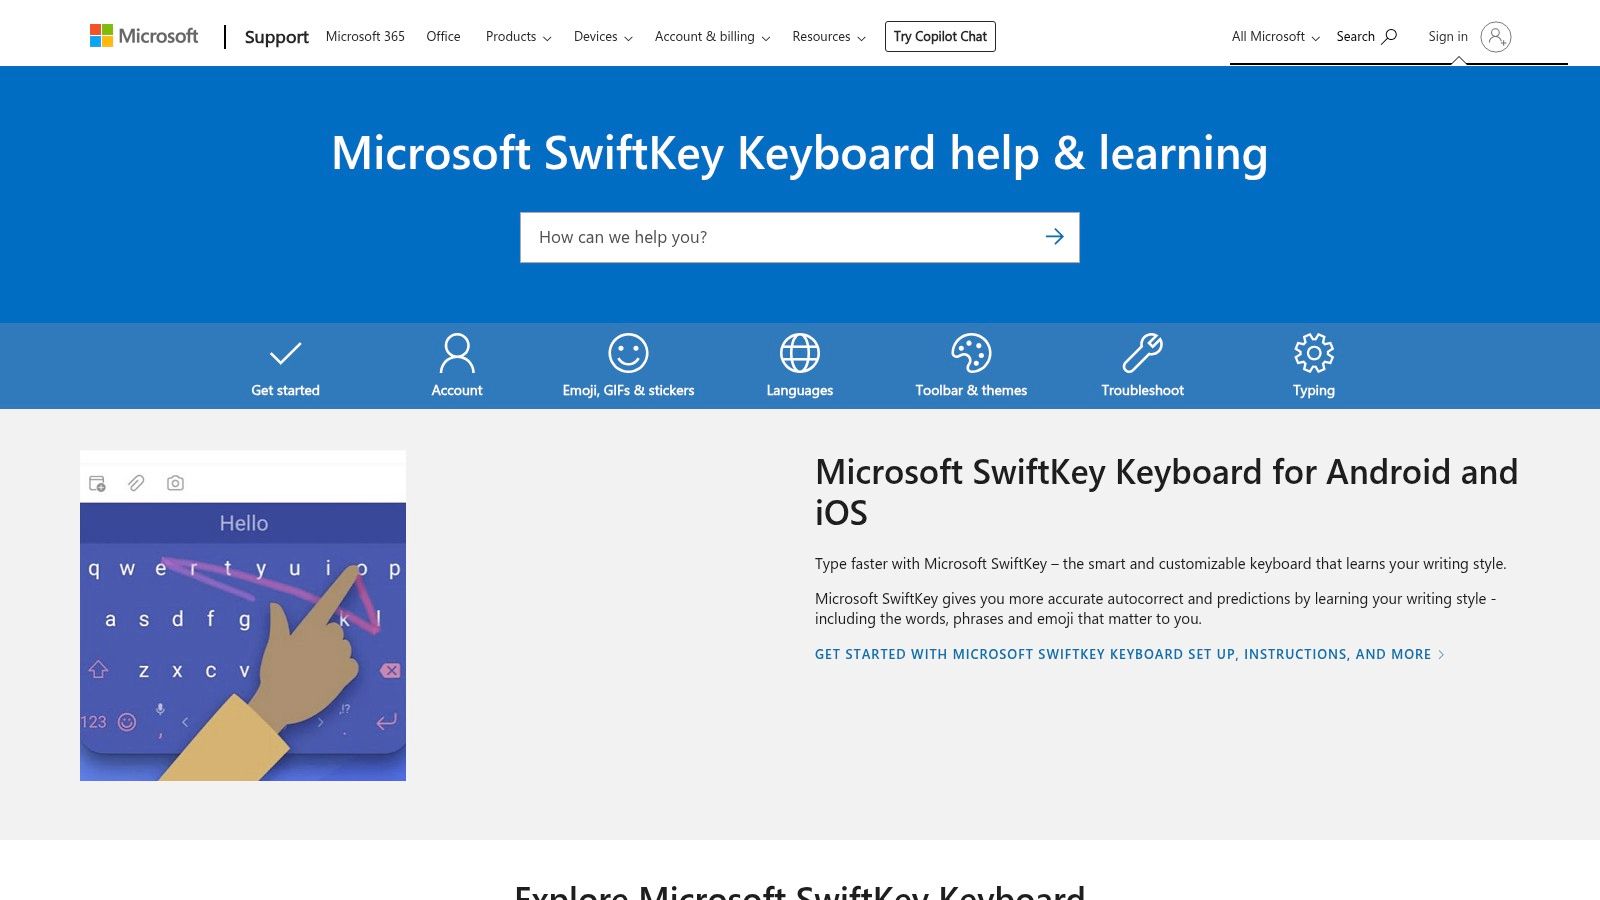This screenshot has height=900, width=1600.
Task: Focus the How can we help you field
Action: click(x=780, y=237)
